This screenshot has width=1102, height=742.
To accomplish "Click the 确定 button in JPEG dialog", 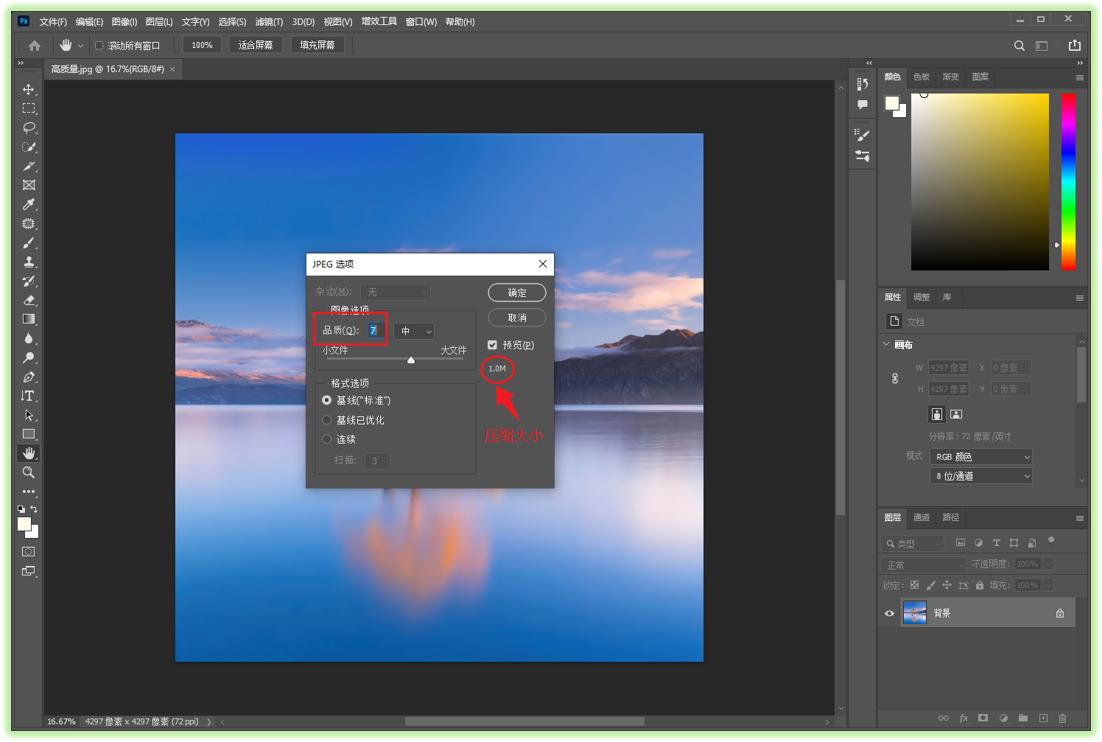I will 517,293.
